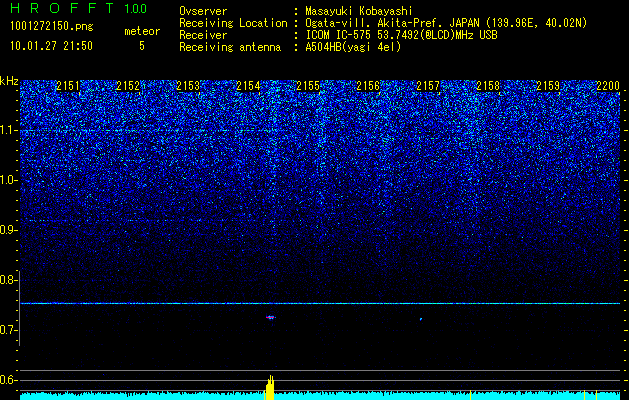Click the tall yellow peak in power graph
This screenshot has width=629, height=400.
click(270, 387)
